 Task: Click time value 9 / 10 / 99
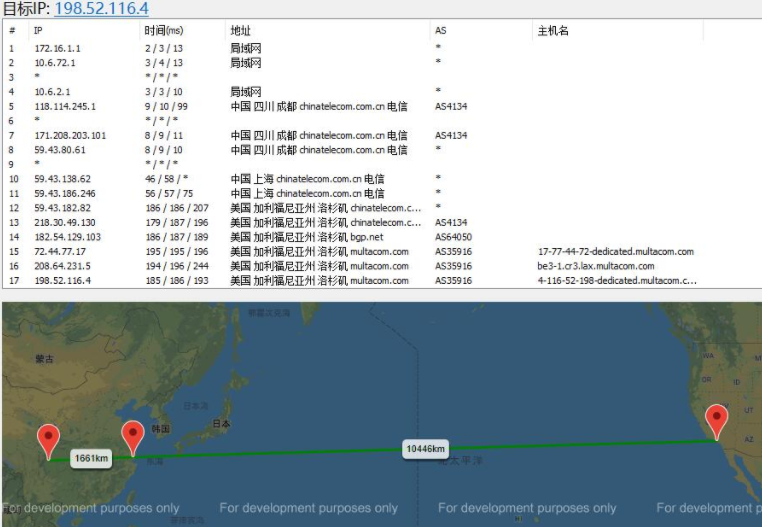point(166,106)
